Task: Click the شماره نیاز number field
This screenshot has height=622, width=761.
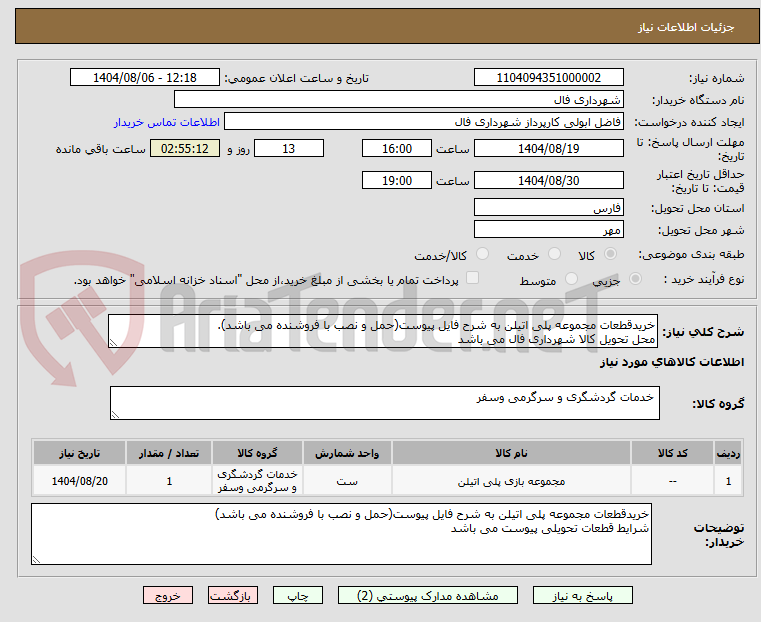Action: [x=548, y=78]
